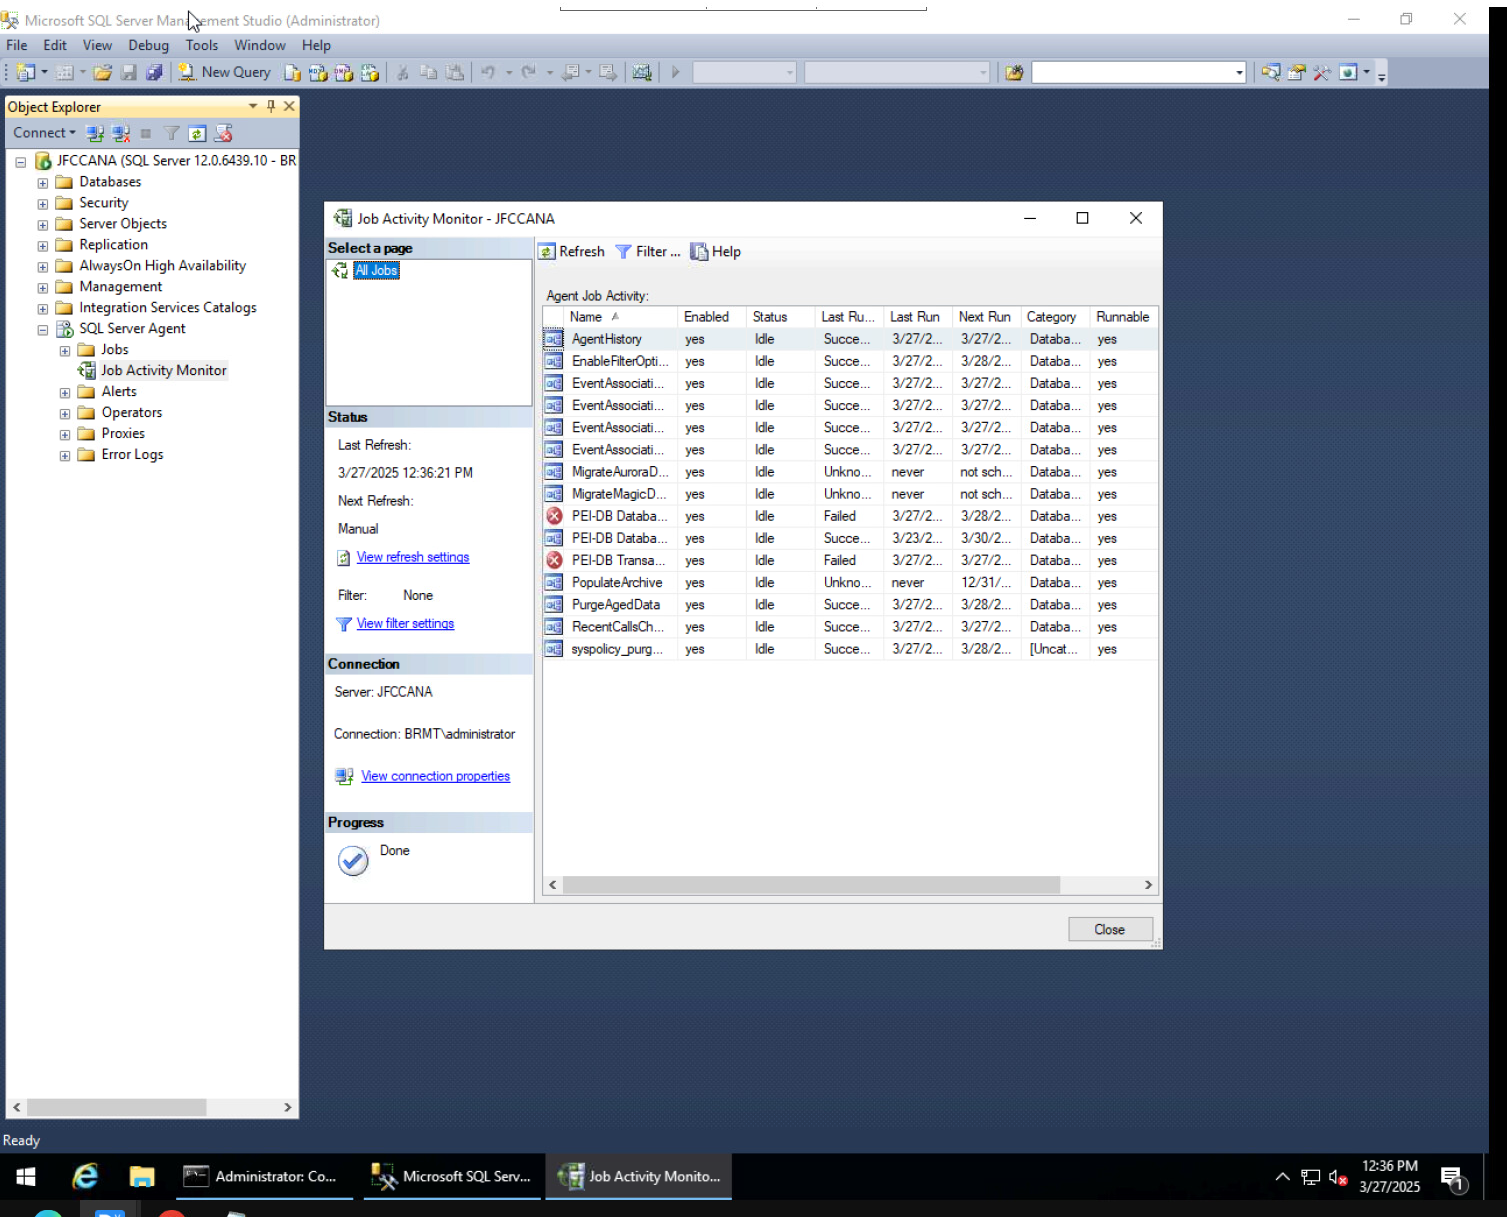
Task: Click the Find in Files icon in toolbar
Action: (x=1270, y=72)
